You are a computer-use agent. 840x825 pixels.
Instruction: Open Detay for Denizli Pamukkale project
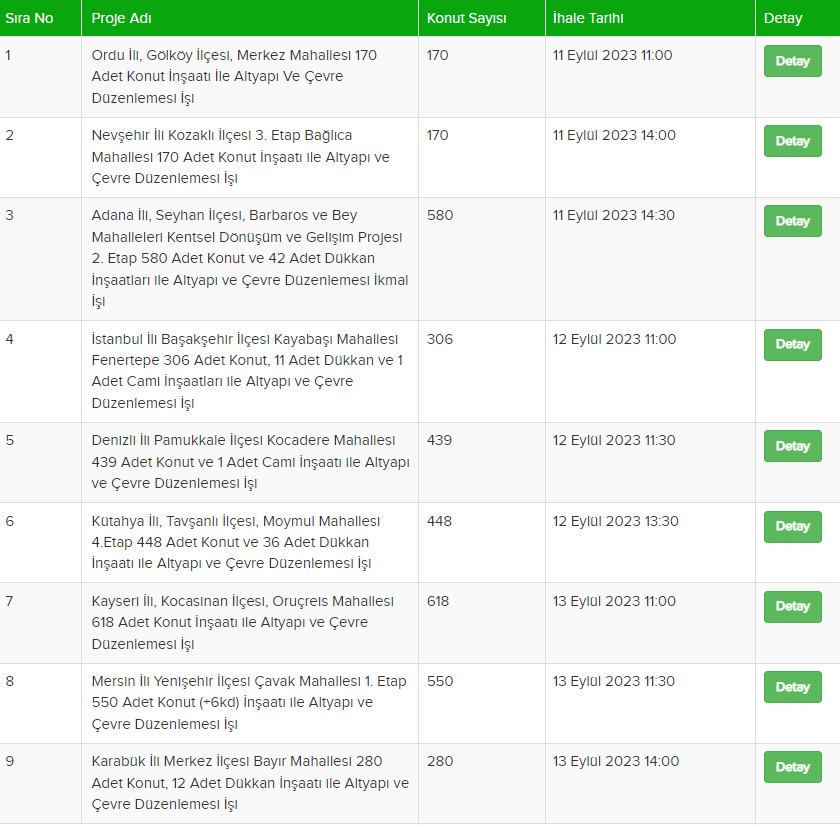pos(792,446)
